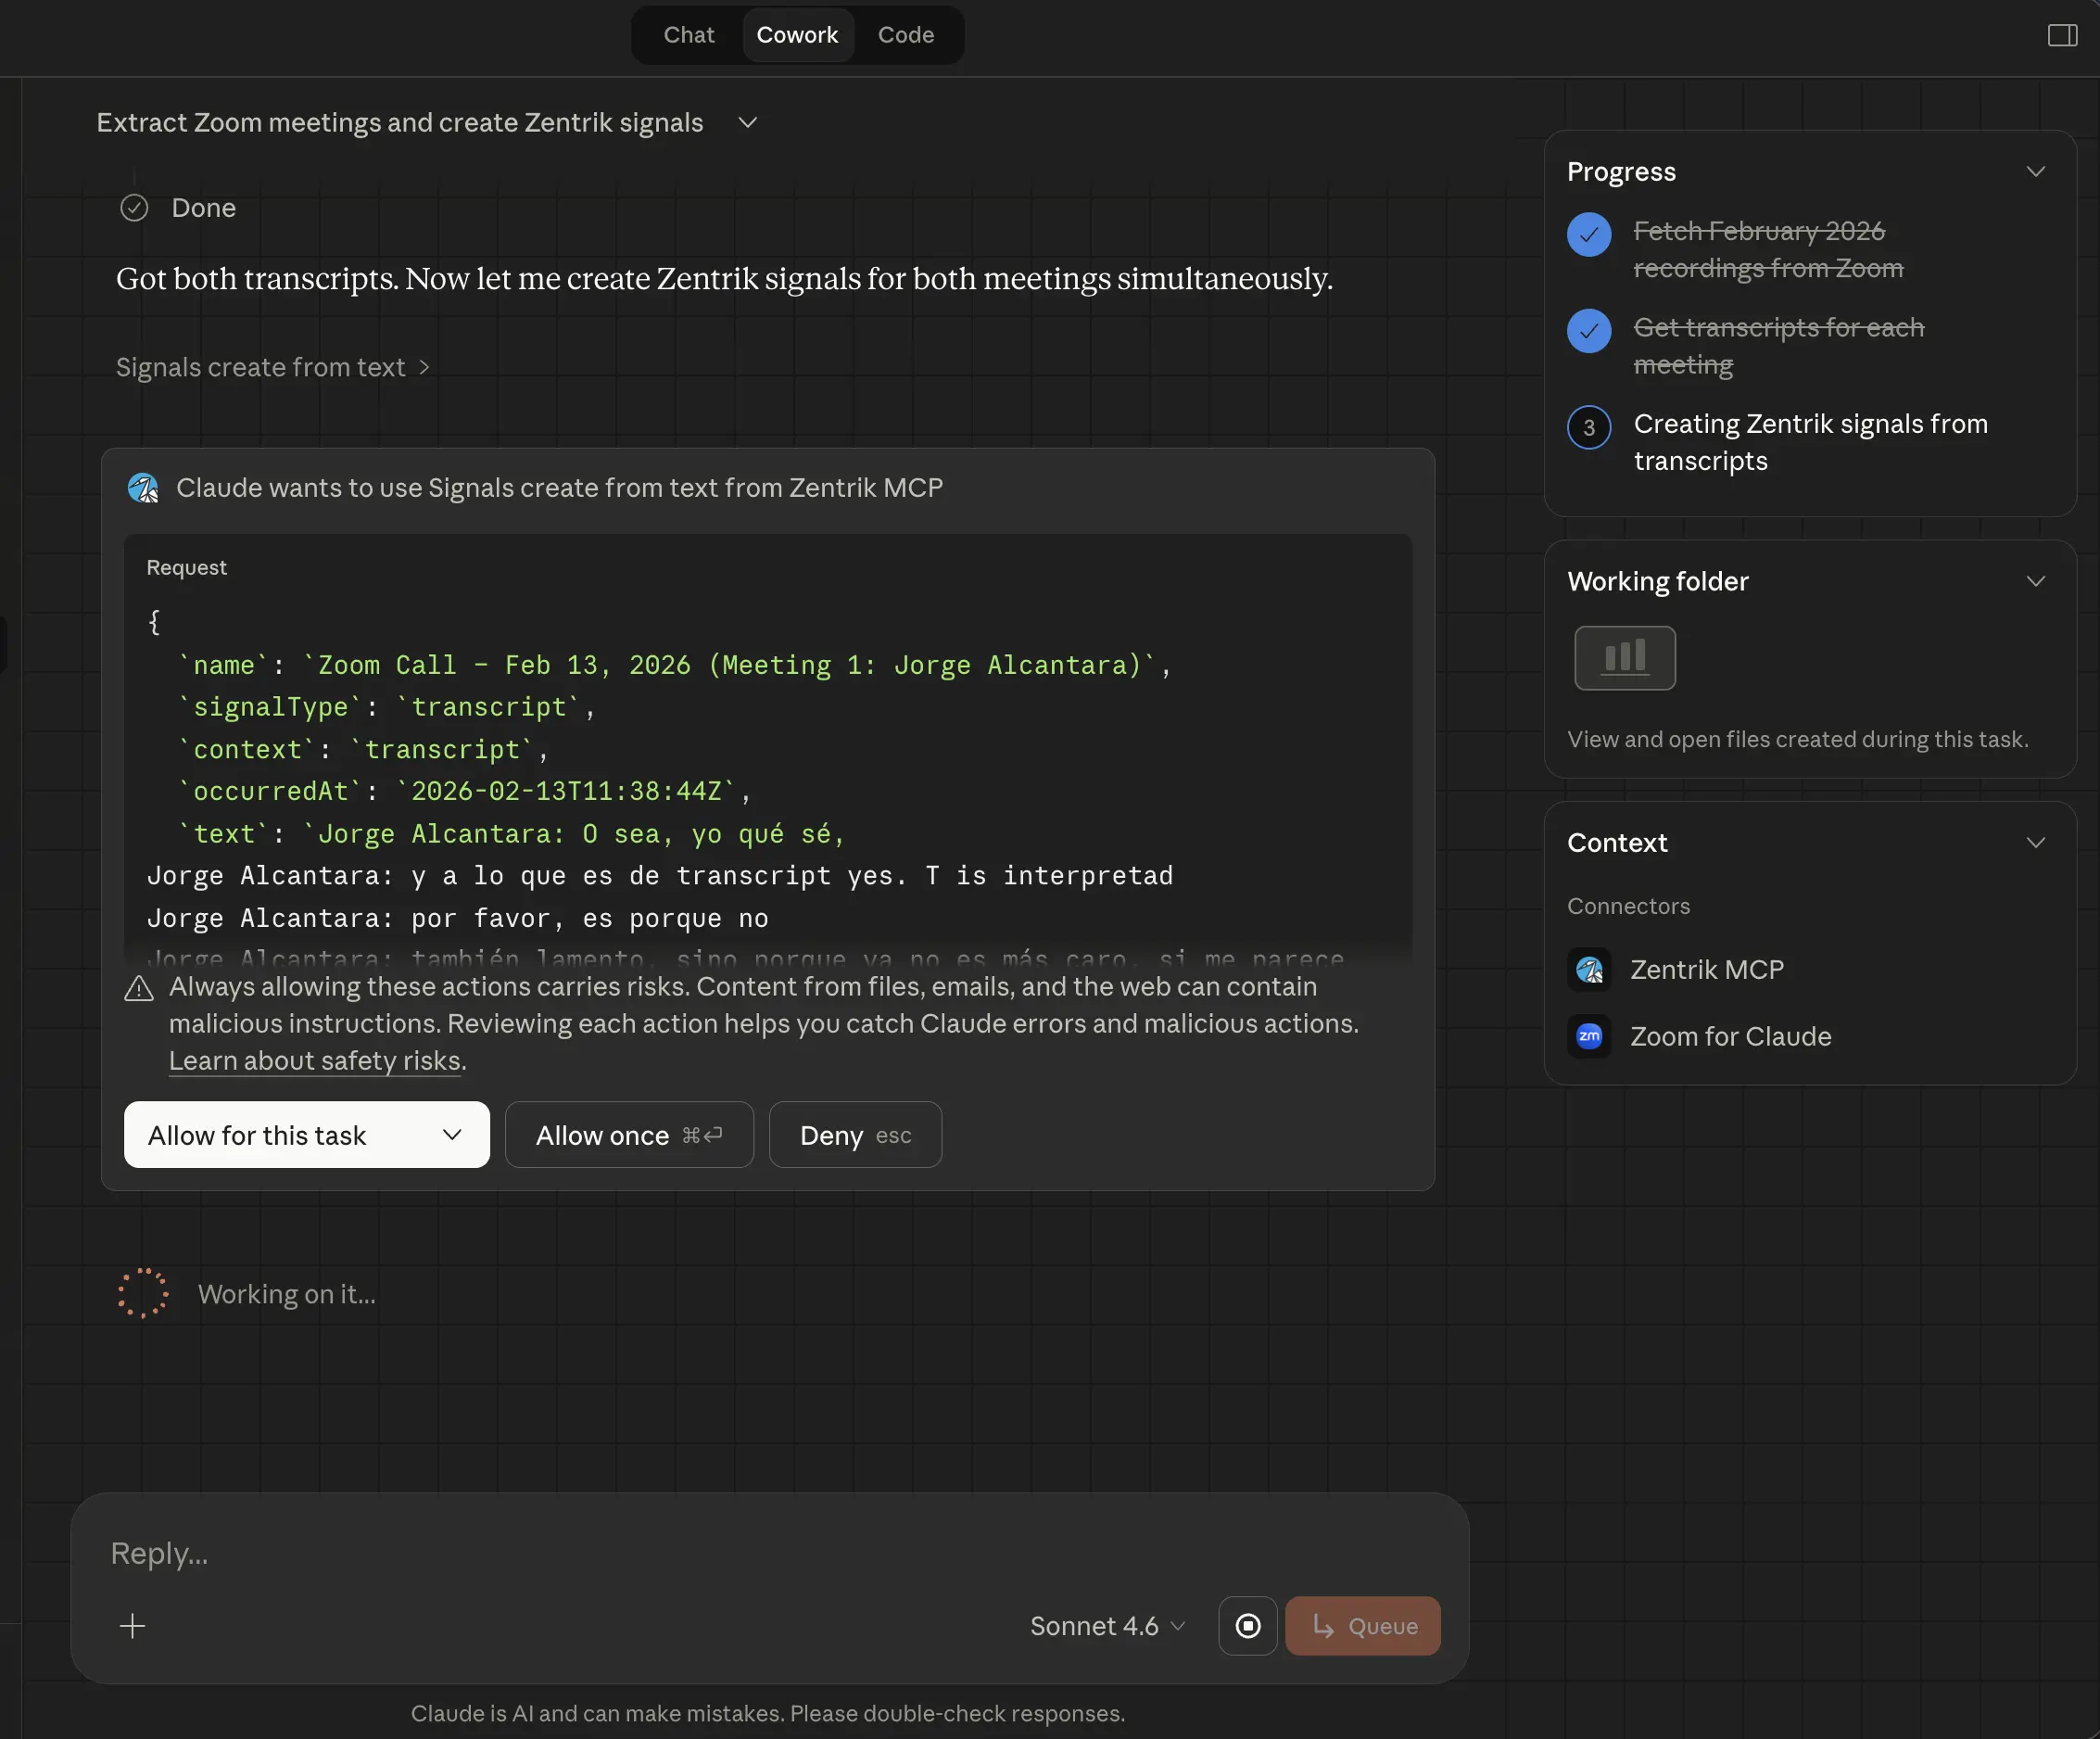
Task: Toggle Get transcripts for each meeting checkmark
Action: (x=1588, y=331)
